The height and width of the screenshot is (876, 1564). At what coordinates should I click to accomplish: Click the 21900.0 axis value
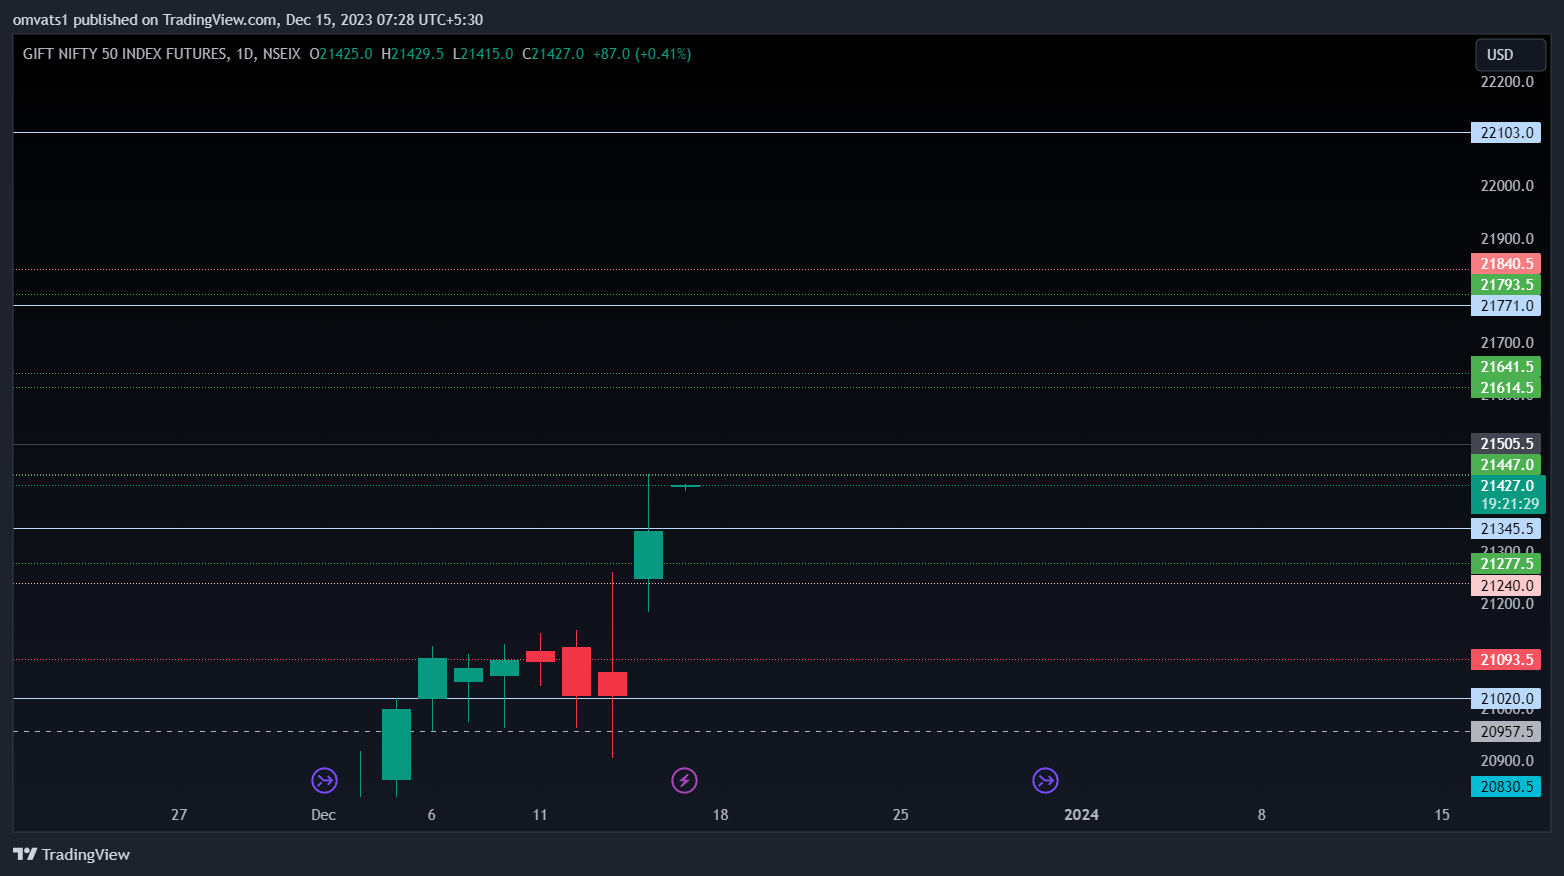(1507, 239)
